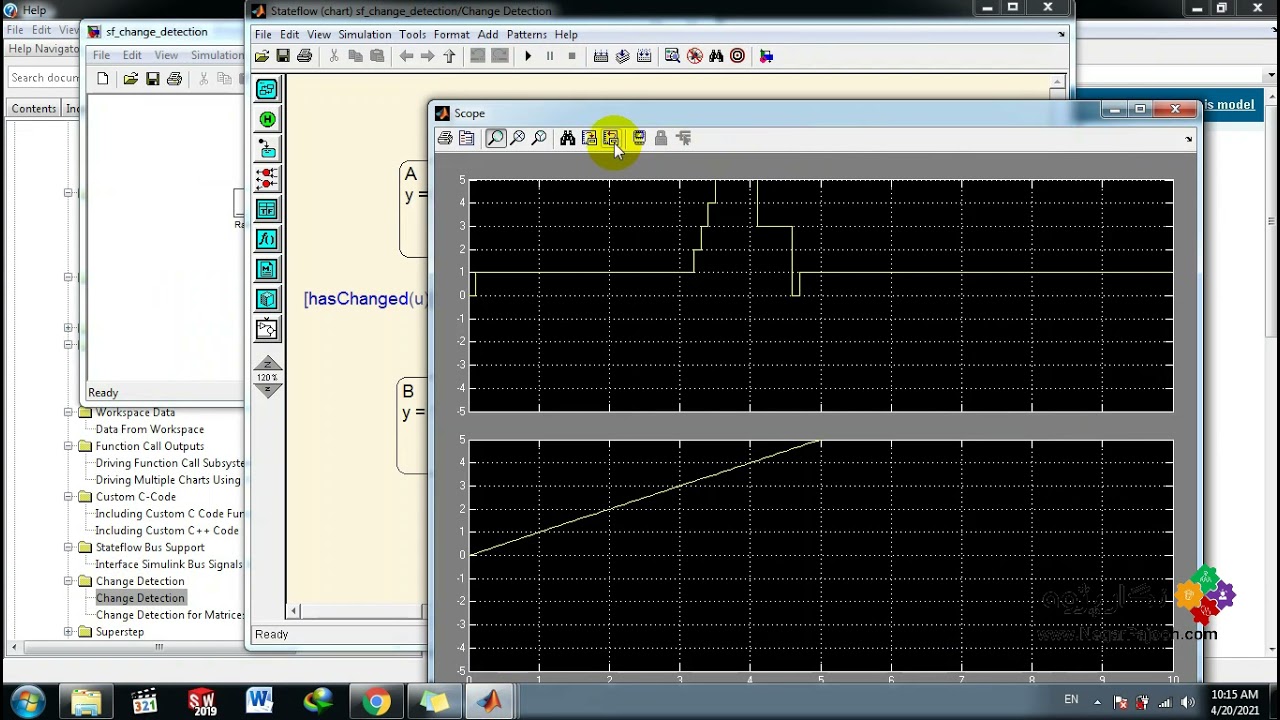Viewport: 1280px width, 720px height.
Task: Open Windows Start menu
Action: click(27, 701)
